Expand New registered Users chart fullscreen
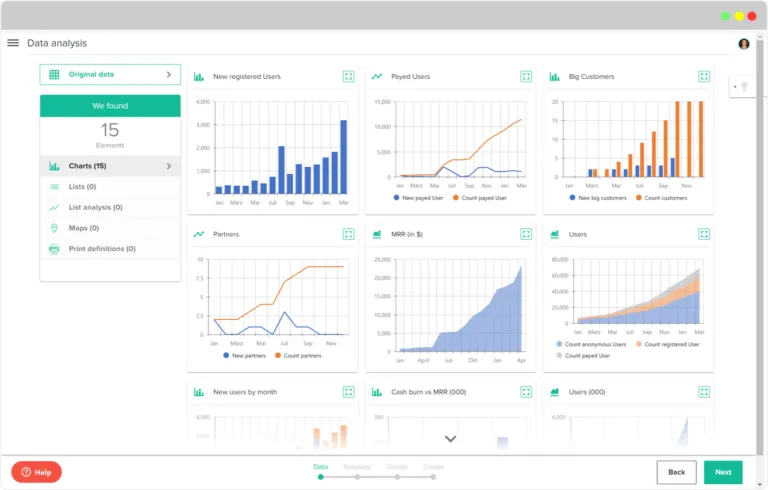Image resolution: width=768 pixels, height=490 pixels. (348, 76)
